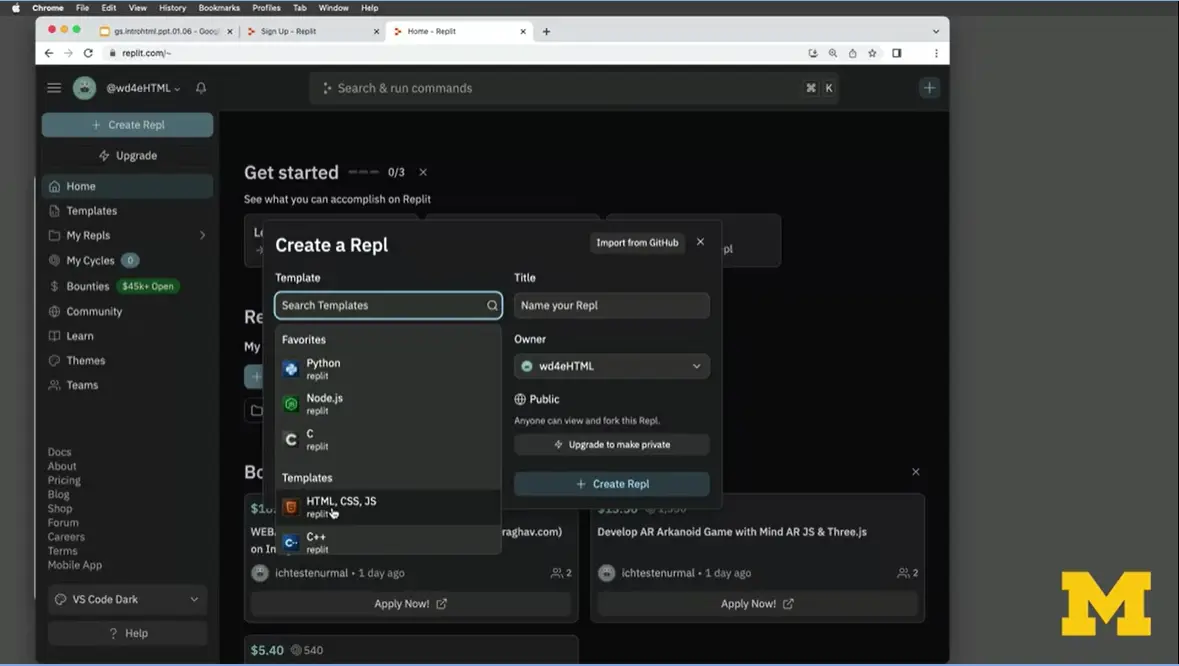The width and height of the screenshot is (1179, 666).
Task: Switch to the Sign Up - Replit tab
Action: [313, 32]
